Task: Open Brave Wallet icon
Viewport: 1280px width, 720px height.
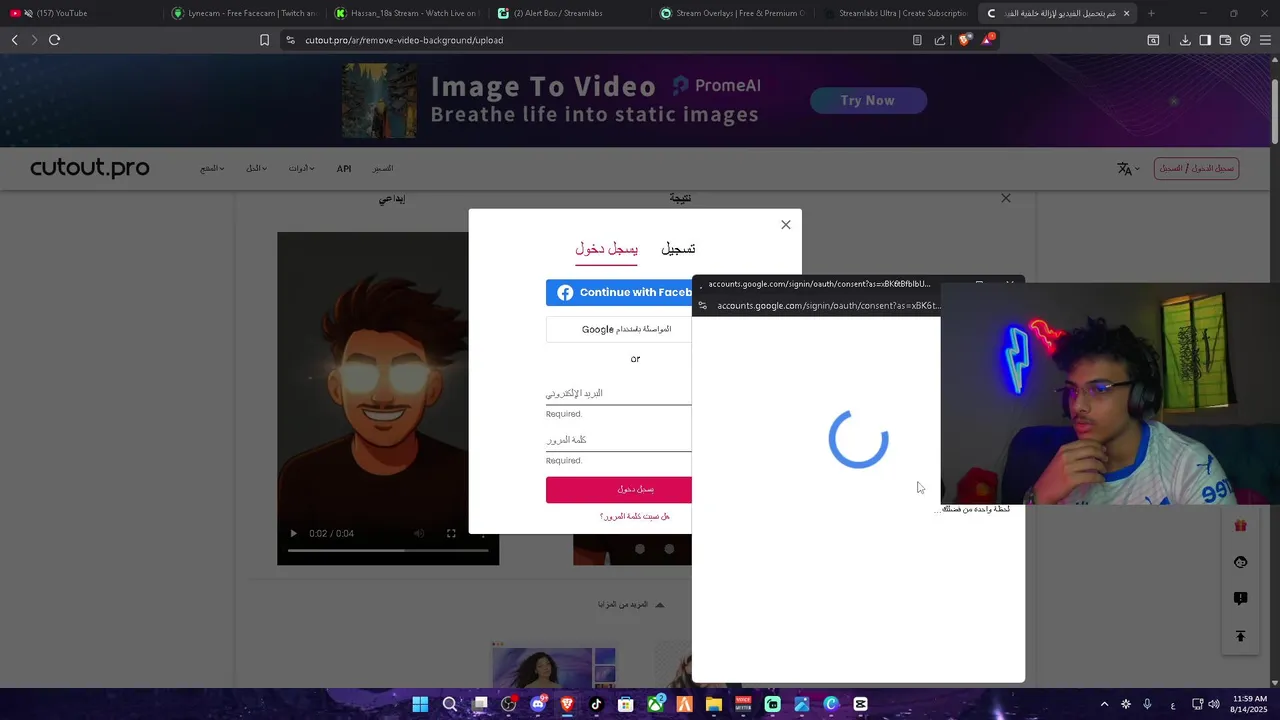Action: click(1225, 40)
